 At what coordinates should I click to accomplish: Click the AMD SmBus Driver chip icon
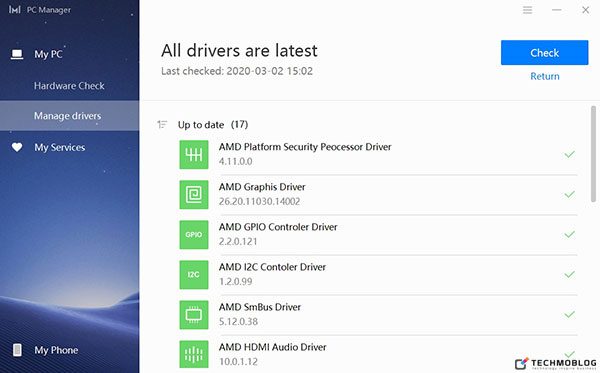[194, 315]
